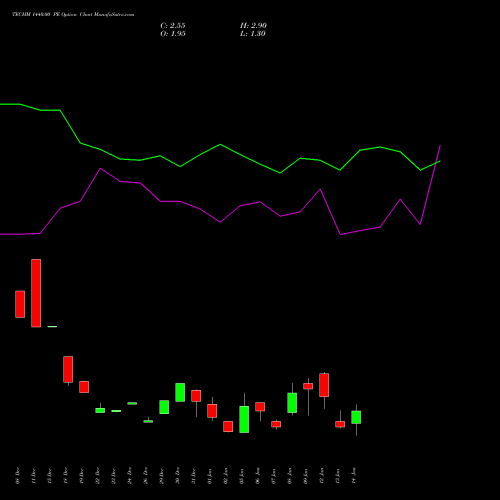Image resolution: width=500 pixels, height=500 pixels.
Task: Click the high price value H: 2.90
Action: pos(253,26)
